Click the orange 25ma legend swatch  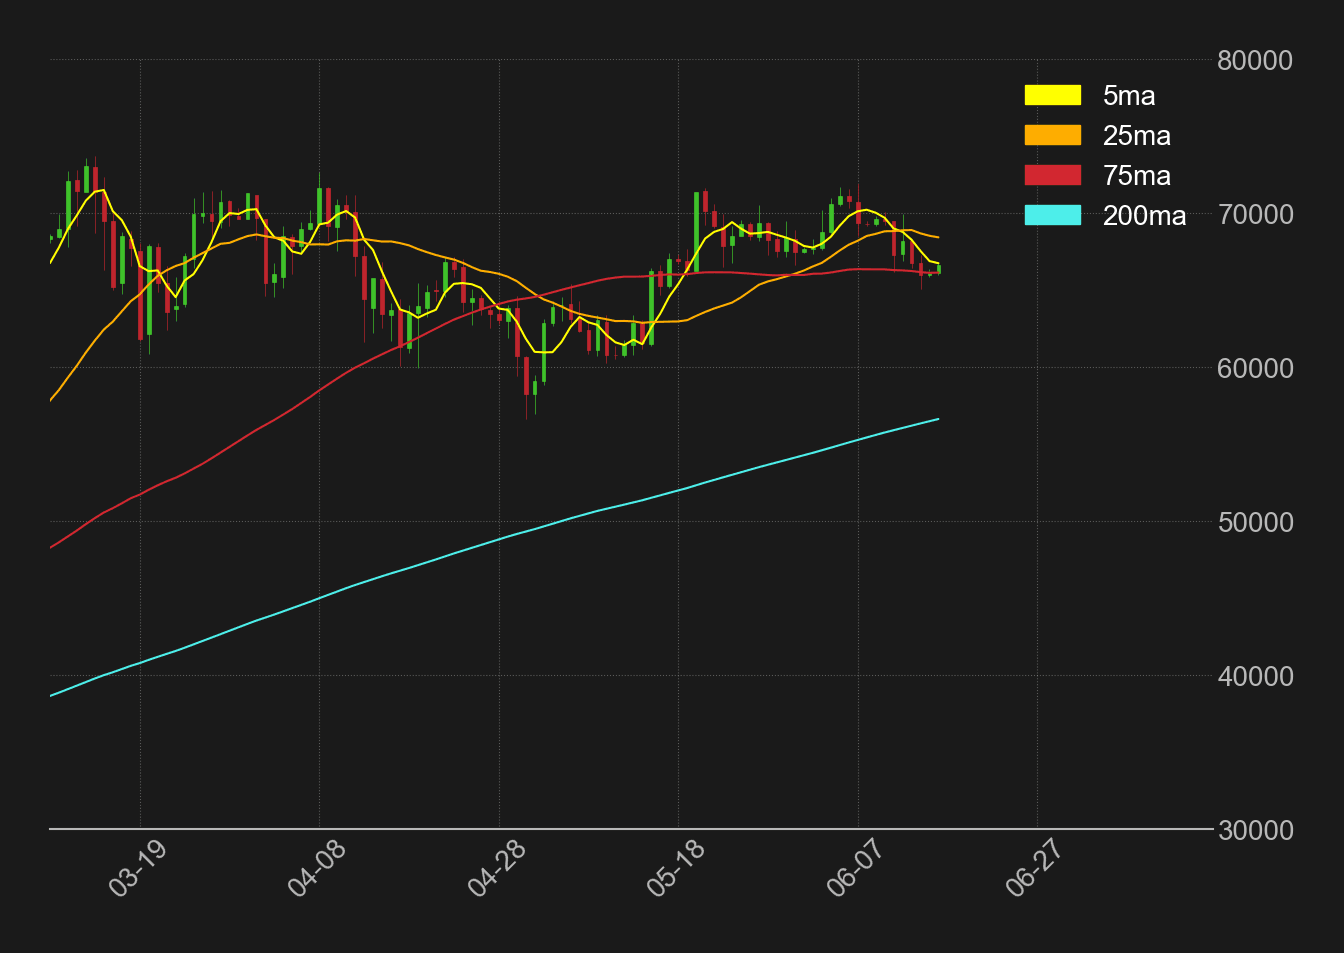1052,136
